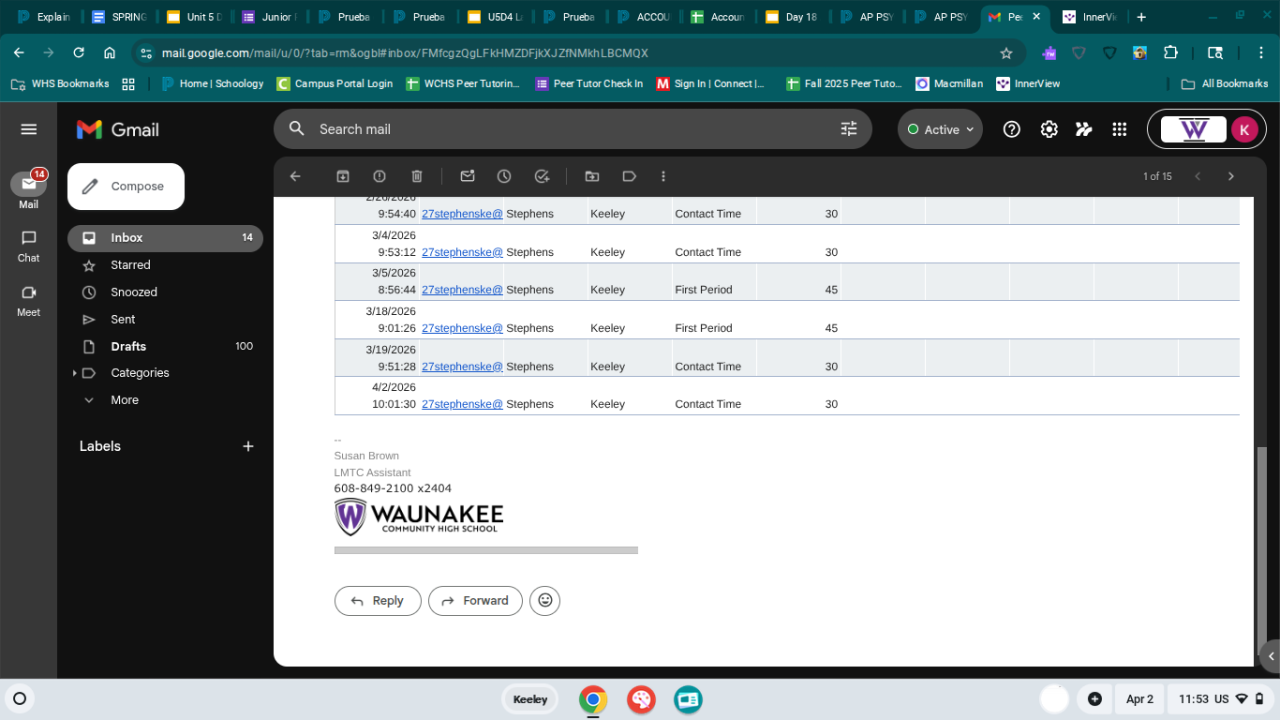Viewport: 1280px width, 720px height.
Task: Open the Google apps grid
Action: pyautogui.click(x=1119, y=129)
